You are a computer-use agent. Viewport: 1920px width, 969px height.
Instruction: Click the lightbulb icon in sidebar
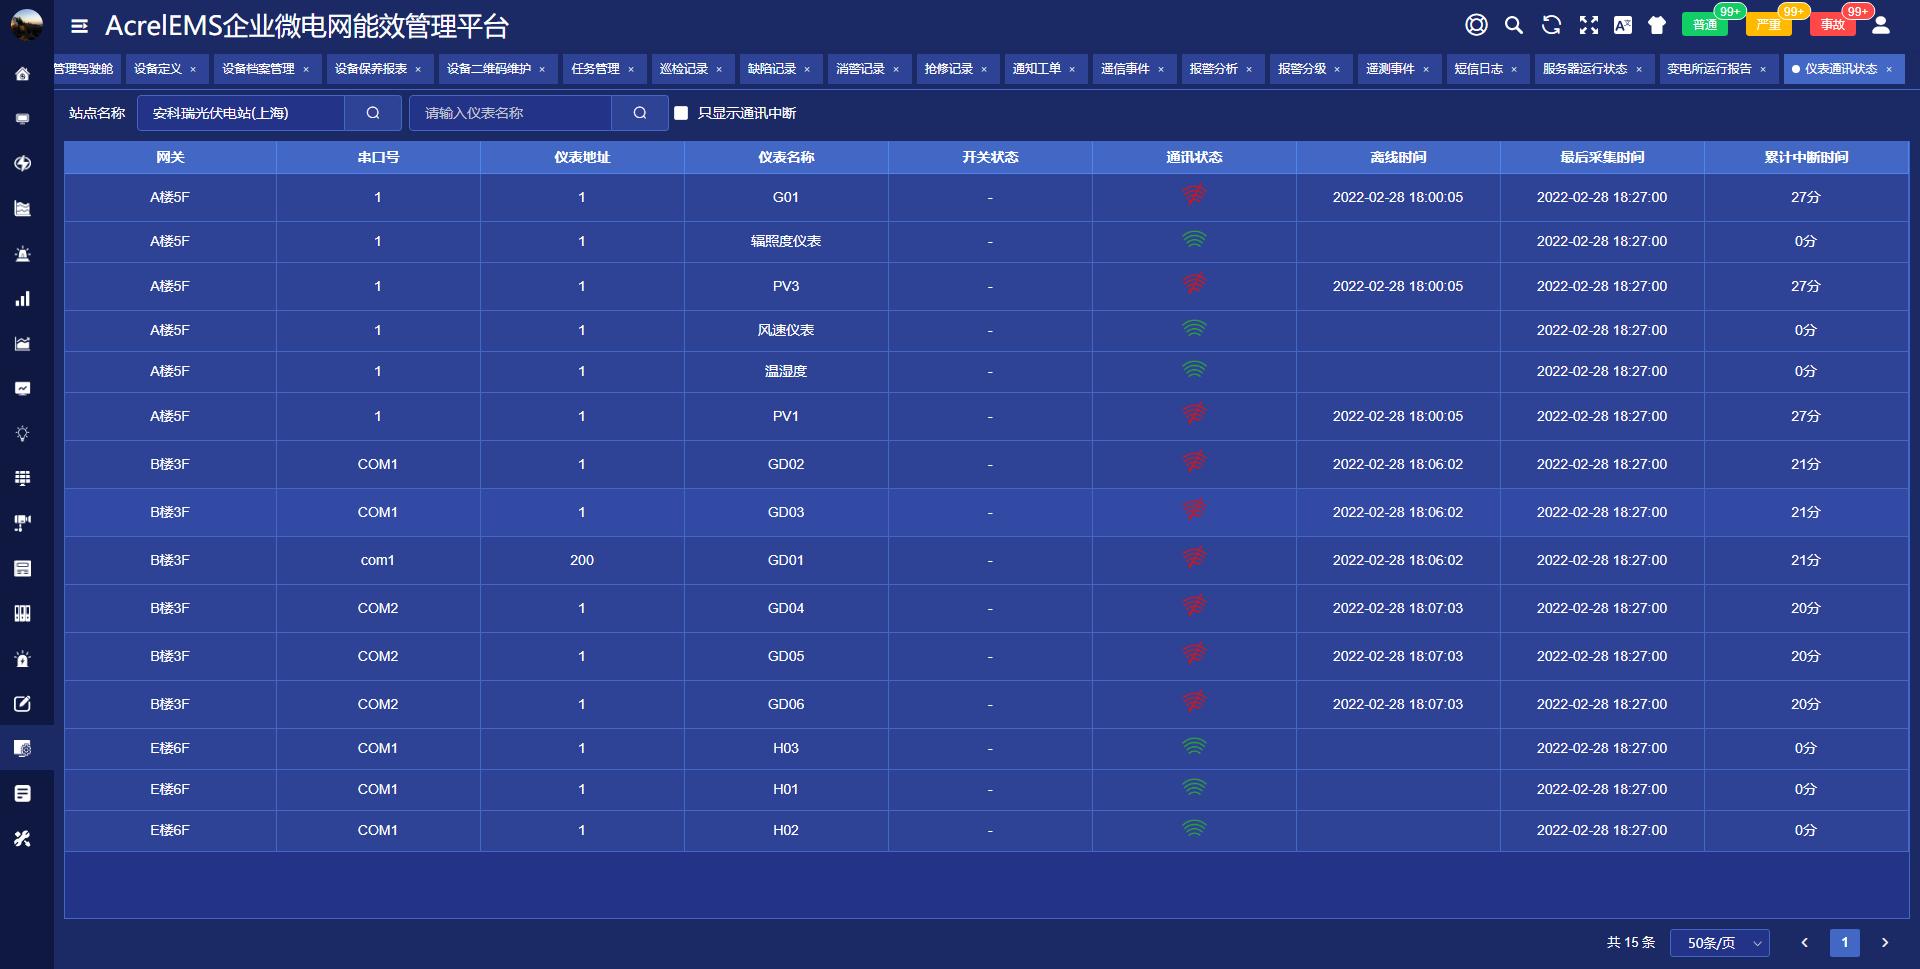[x=23, y=434]
